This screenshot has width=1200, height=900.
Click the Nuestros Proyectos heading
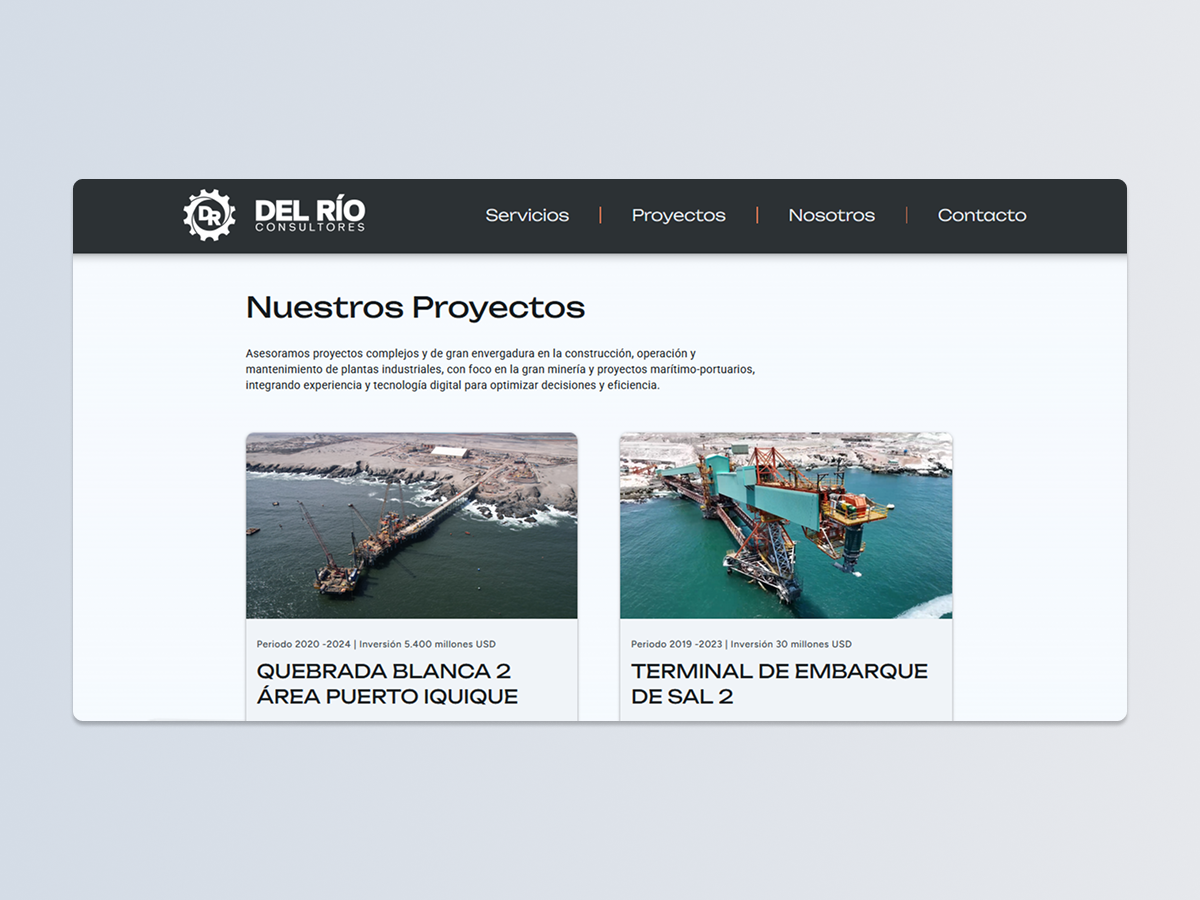415,307
